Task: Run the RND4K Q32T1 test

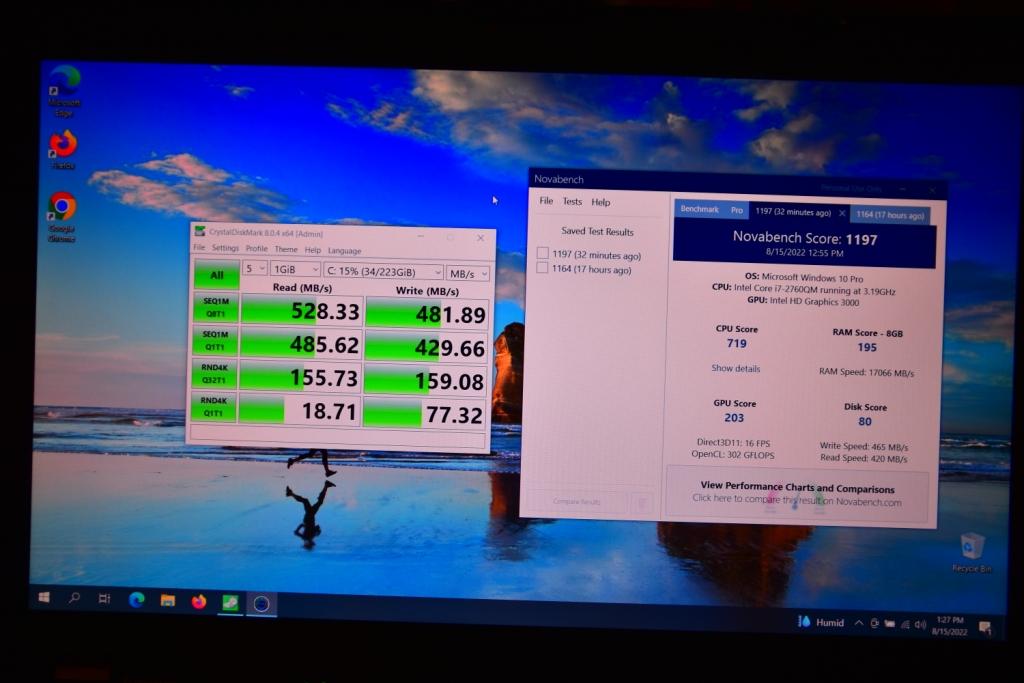Action: 214,374
